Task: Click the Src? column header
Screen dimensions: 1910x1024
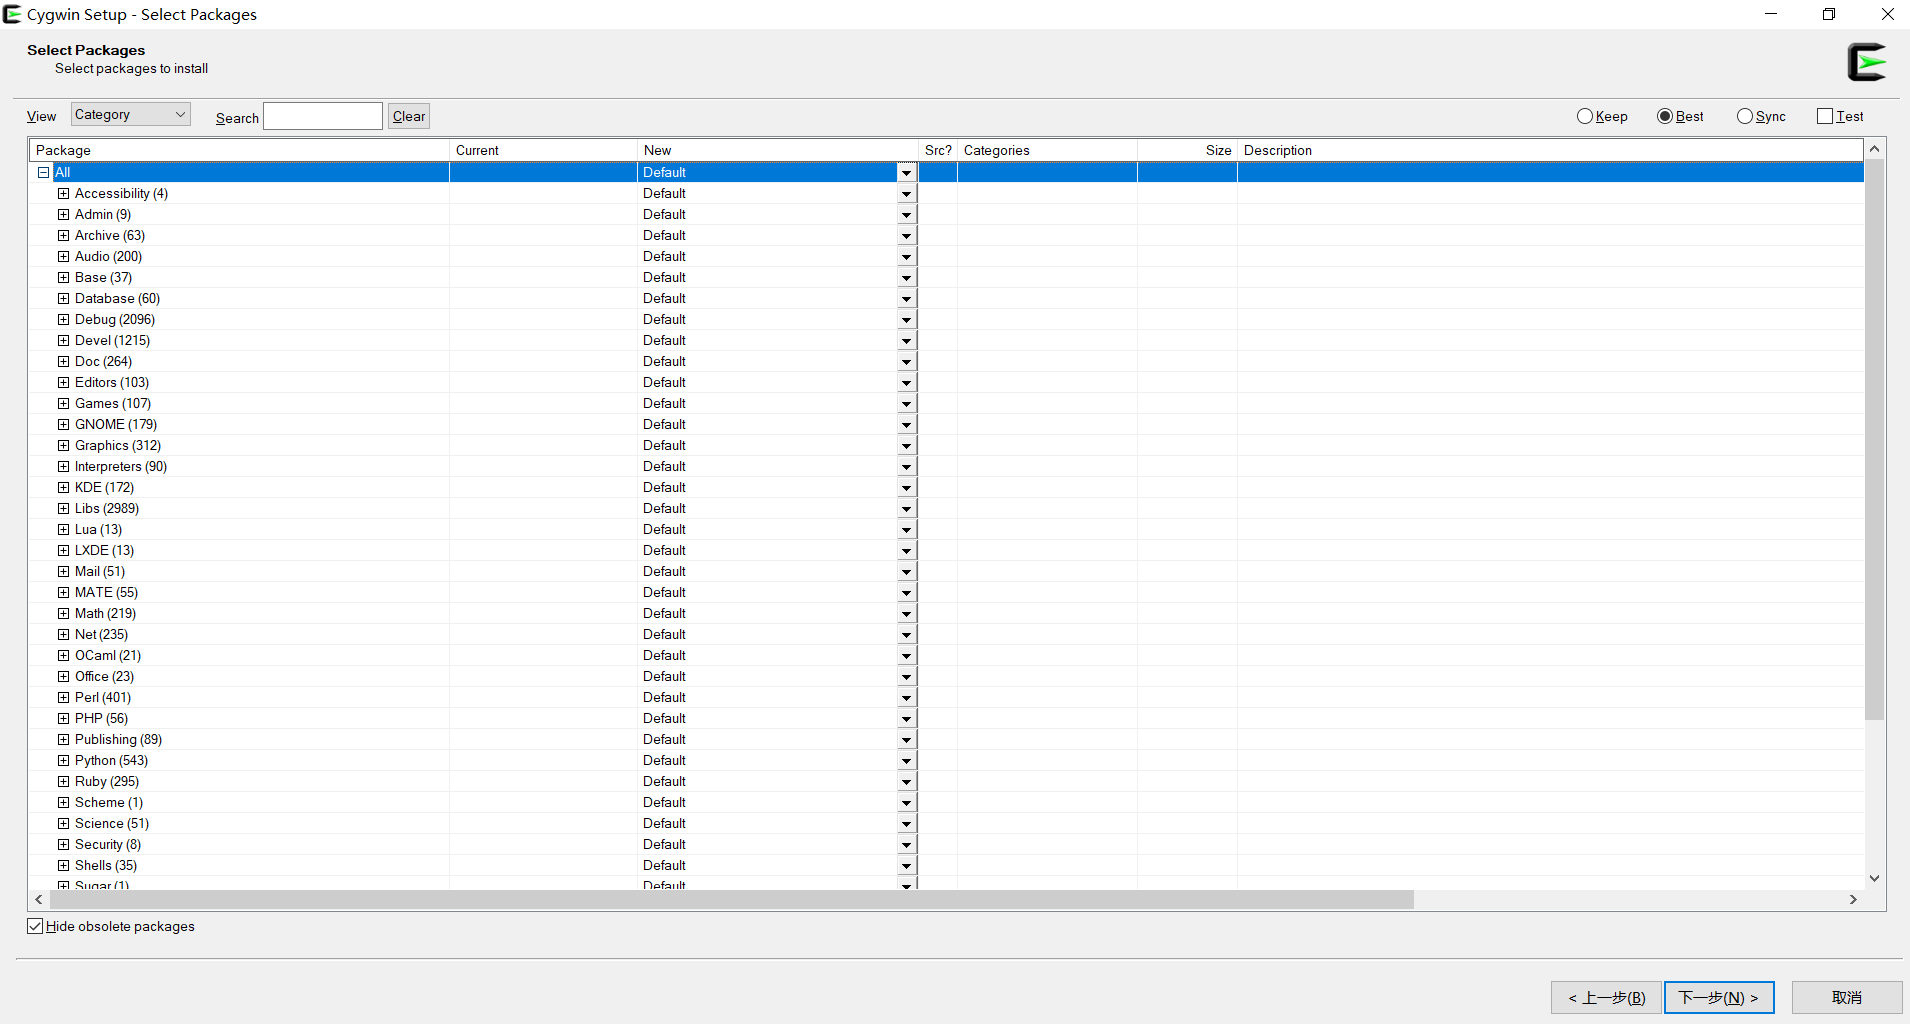Action: pos(938,150)
